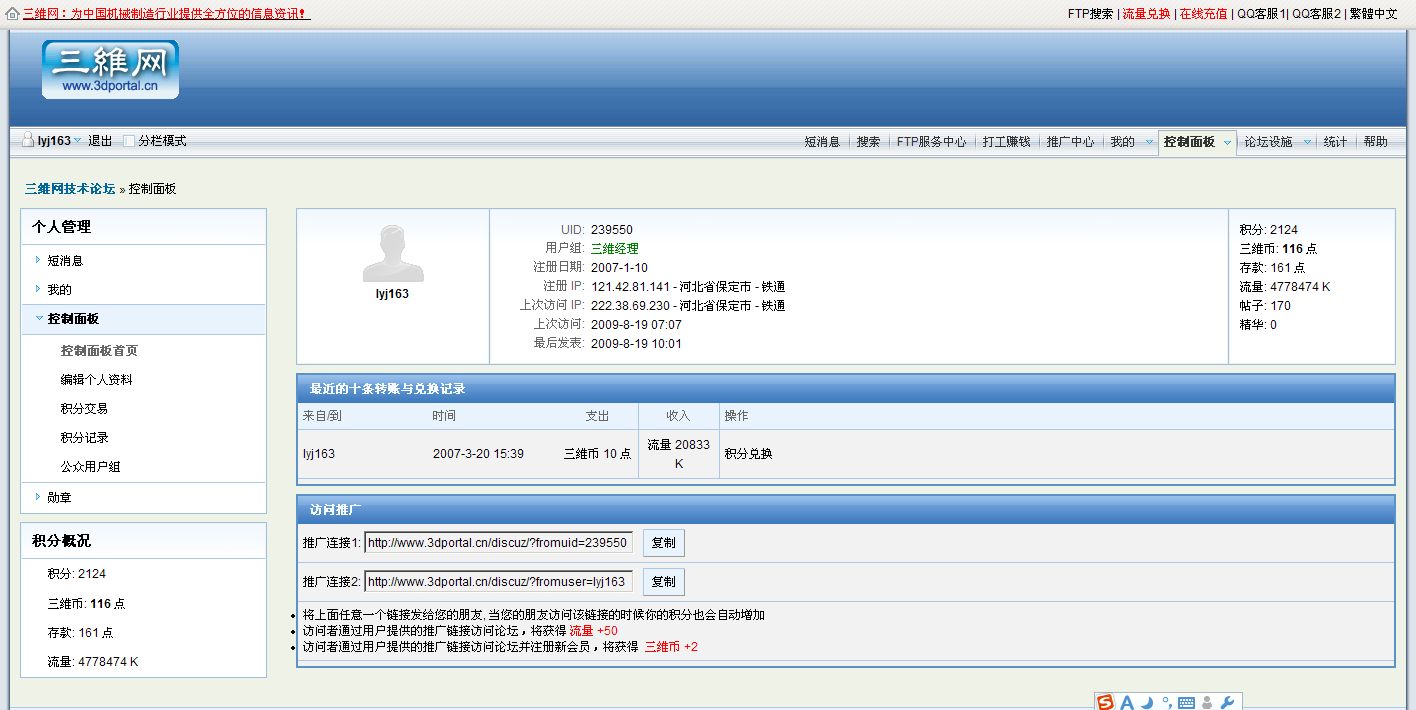The height and width of the screenshot is (710, 1416).
Task: Open 流量兑换 link at top right
Action: [1146, 14]
